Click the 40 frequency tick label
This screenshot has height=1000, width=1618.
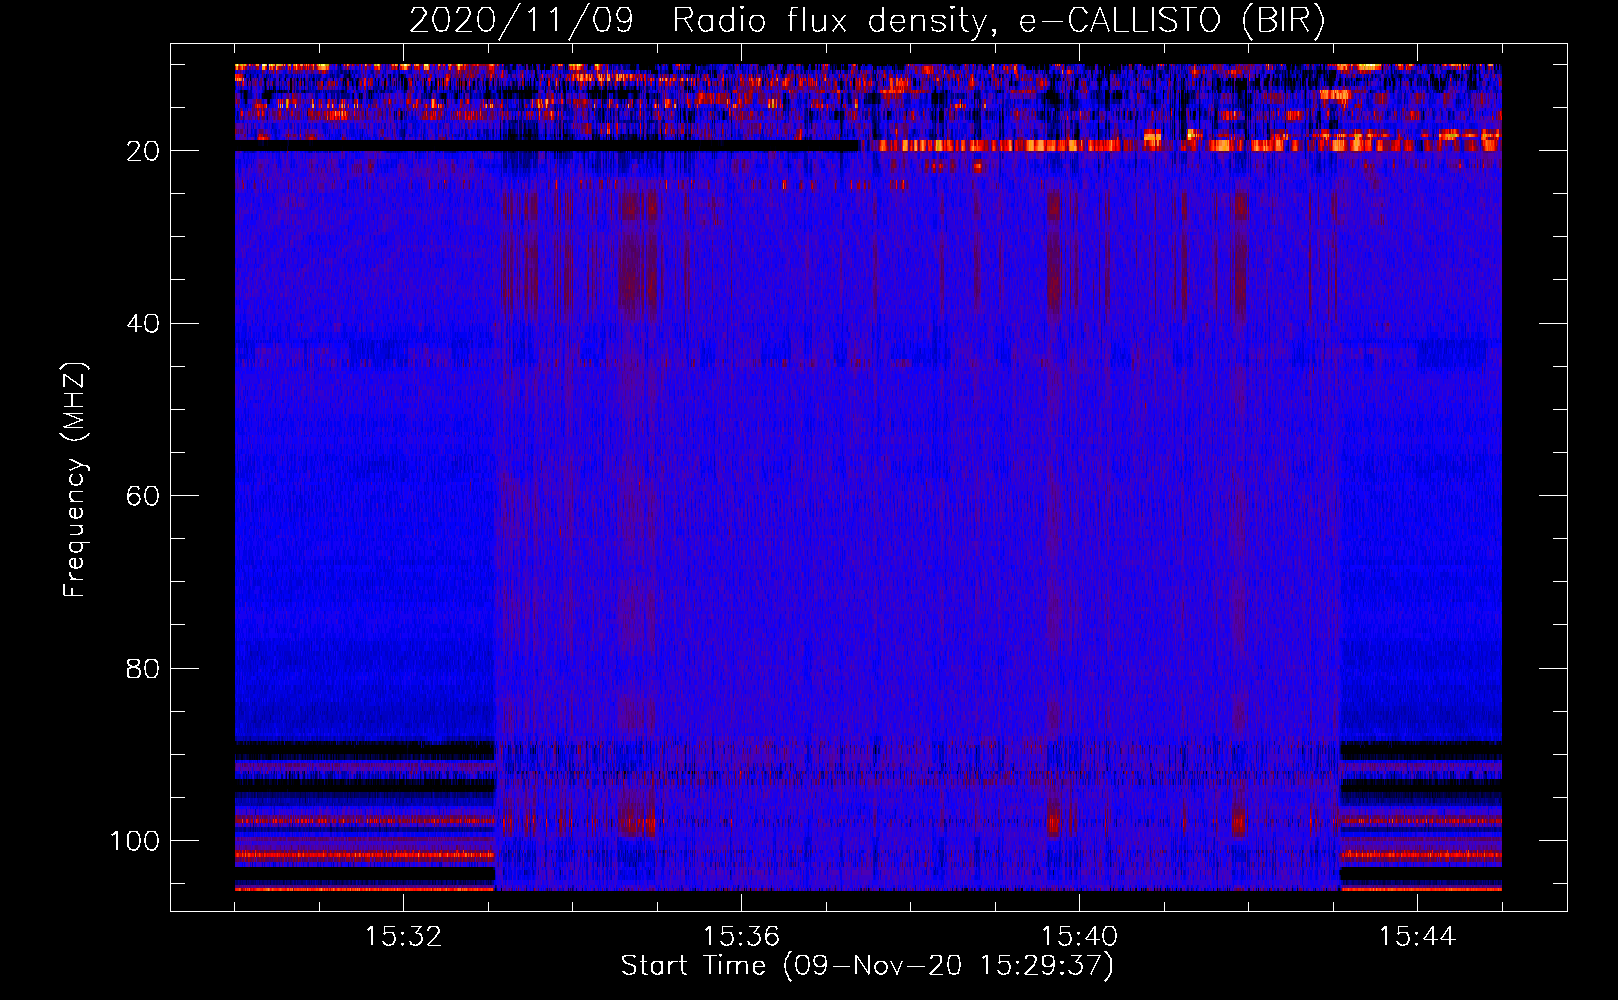click(x=143, y=324)
